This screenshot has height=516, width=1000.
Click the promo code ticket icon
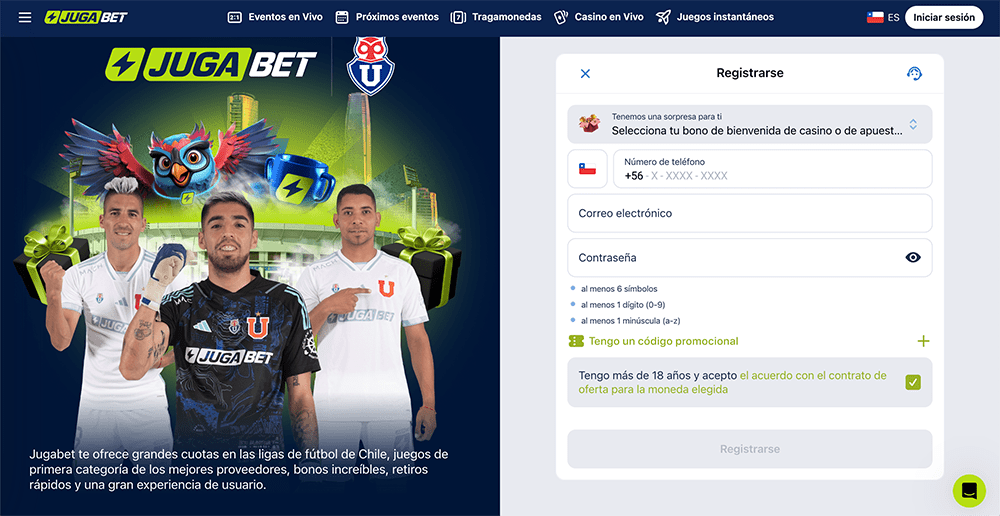576,341
